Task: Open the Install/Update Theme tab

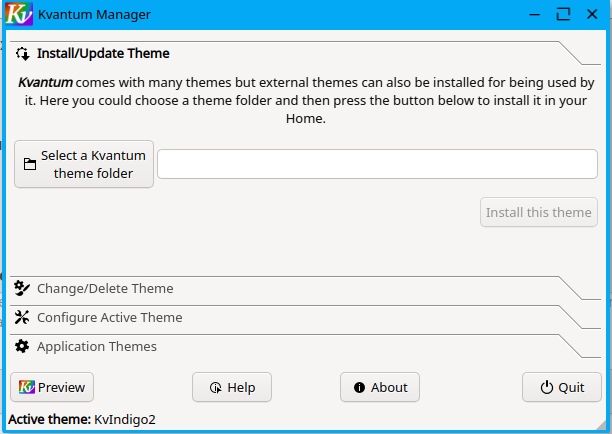Action: (305, 53)
